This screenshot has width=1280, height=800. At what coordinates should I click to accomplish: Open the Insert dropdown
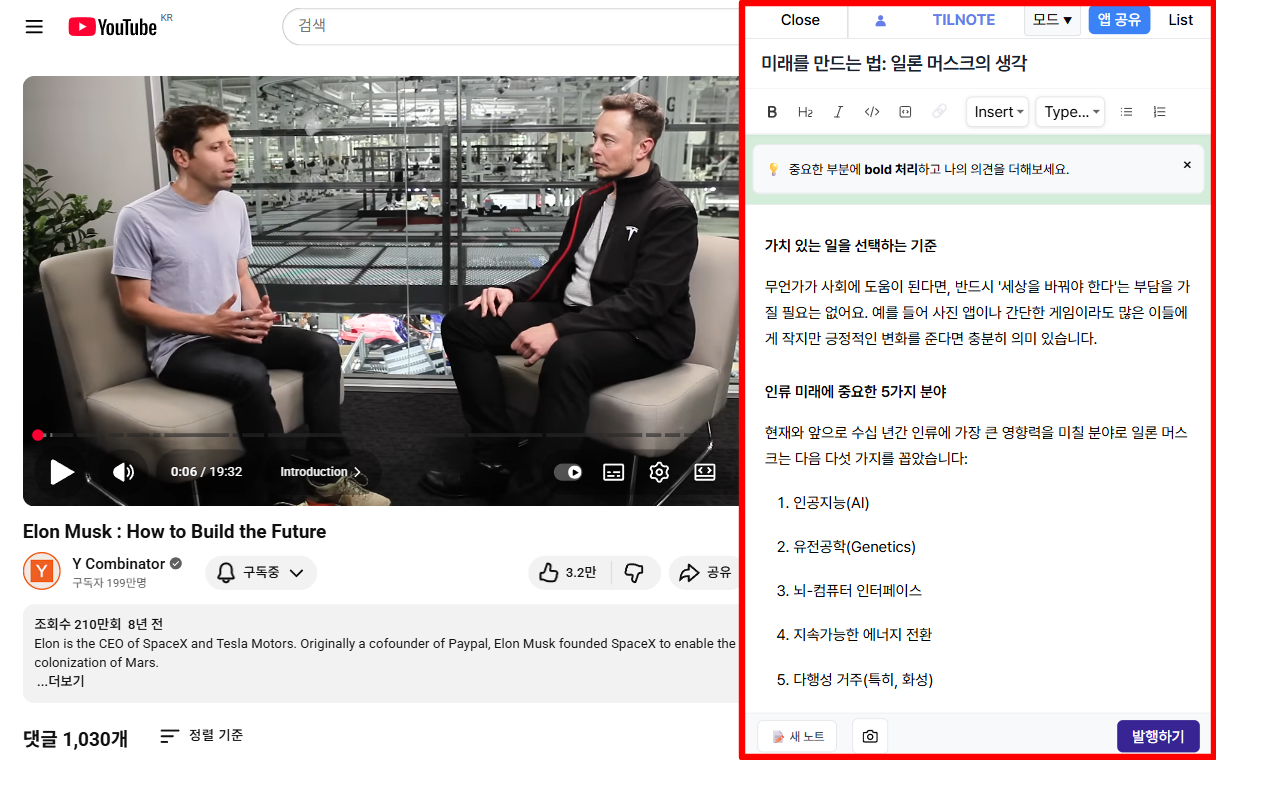coord(999,112)
